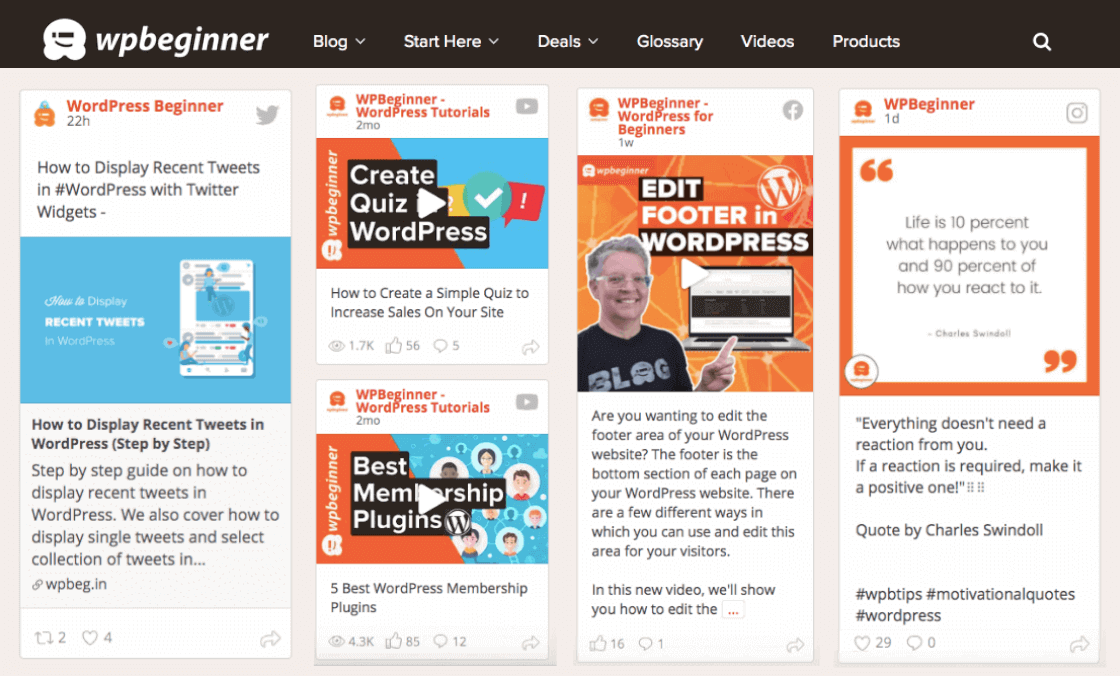Toggle the heart like on the tweet card
Screen dimensions: 1120x680
[x=90, y=637]
